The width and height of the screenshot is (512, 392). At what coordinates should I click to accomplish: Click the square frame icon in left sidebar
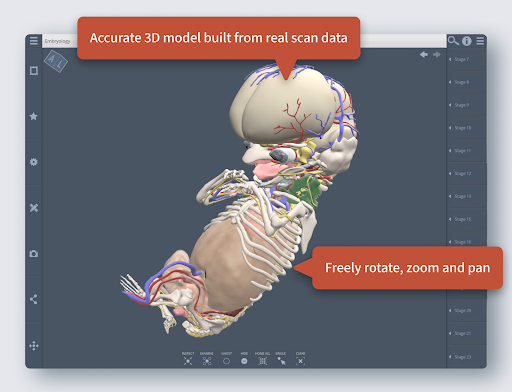(x=34, y=71)
